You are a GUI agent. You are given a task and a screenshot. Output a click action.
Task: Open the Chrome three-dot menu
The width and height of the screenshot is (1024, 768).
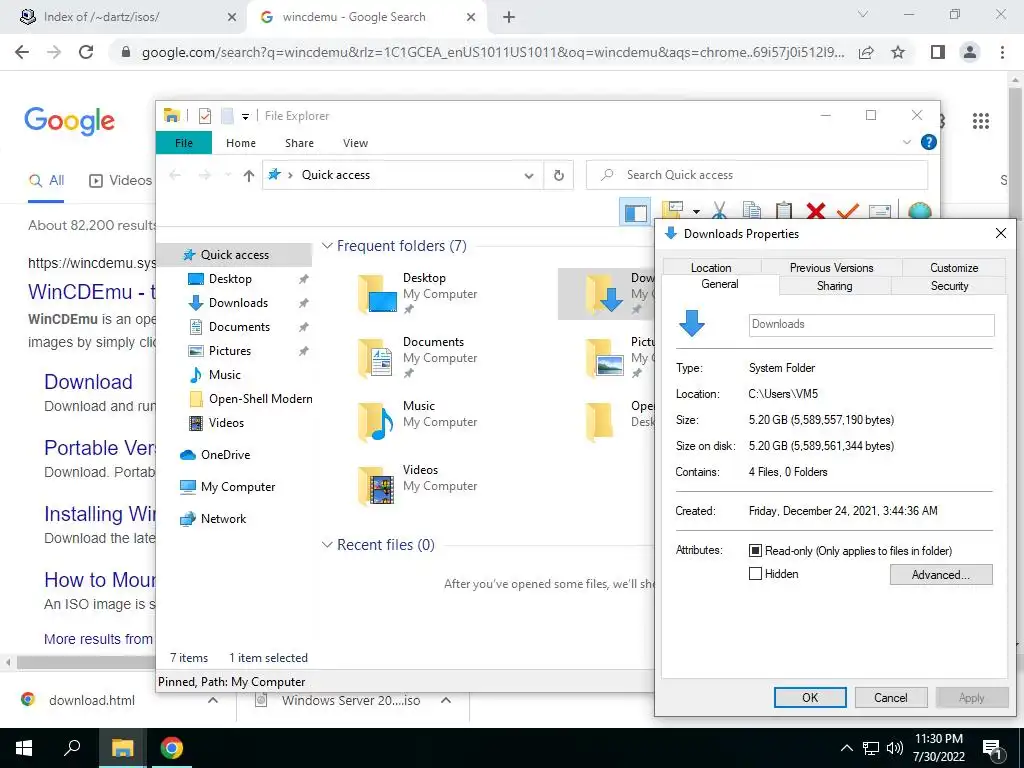[1002, 52]
